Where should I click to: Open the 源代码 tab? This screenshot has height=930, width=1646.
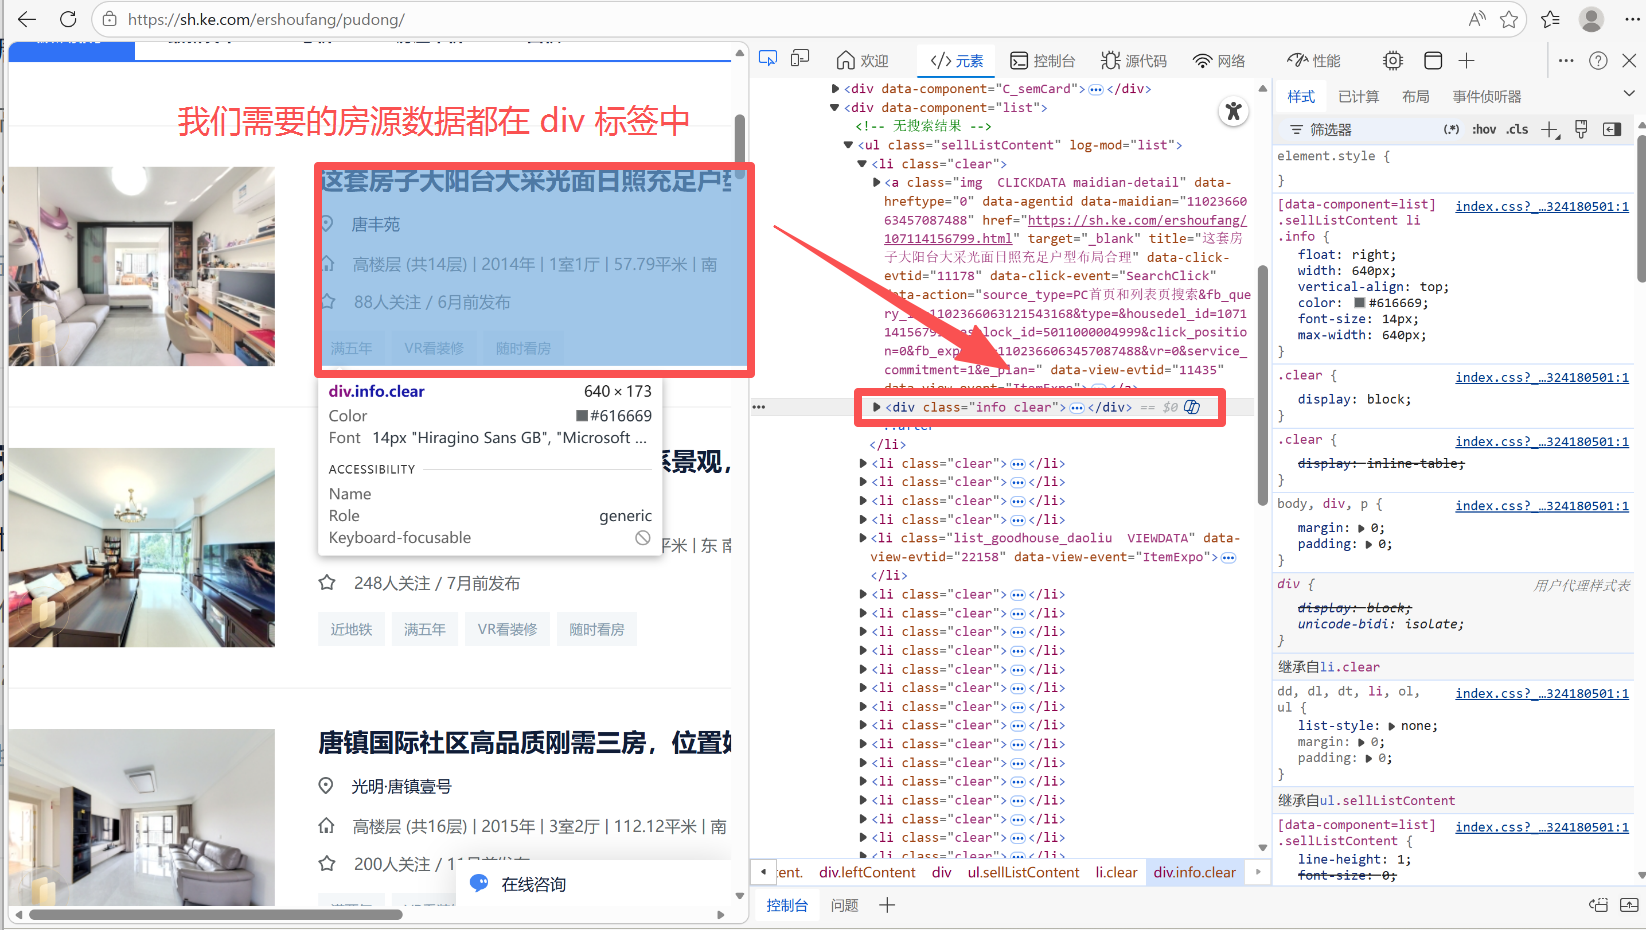(1134, 61)
